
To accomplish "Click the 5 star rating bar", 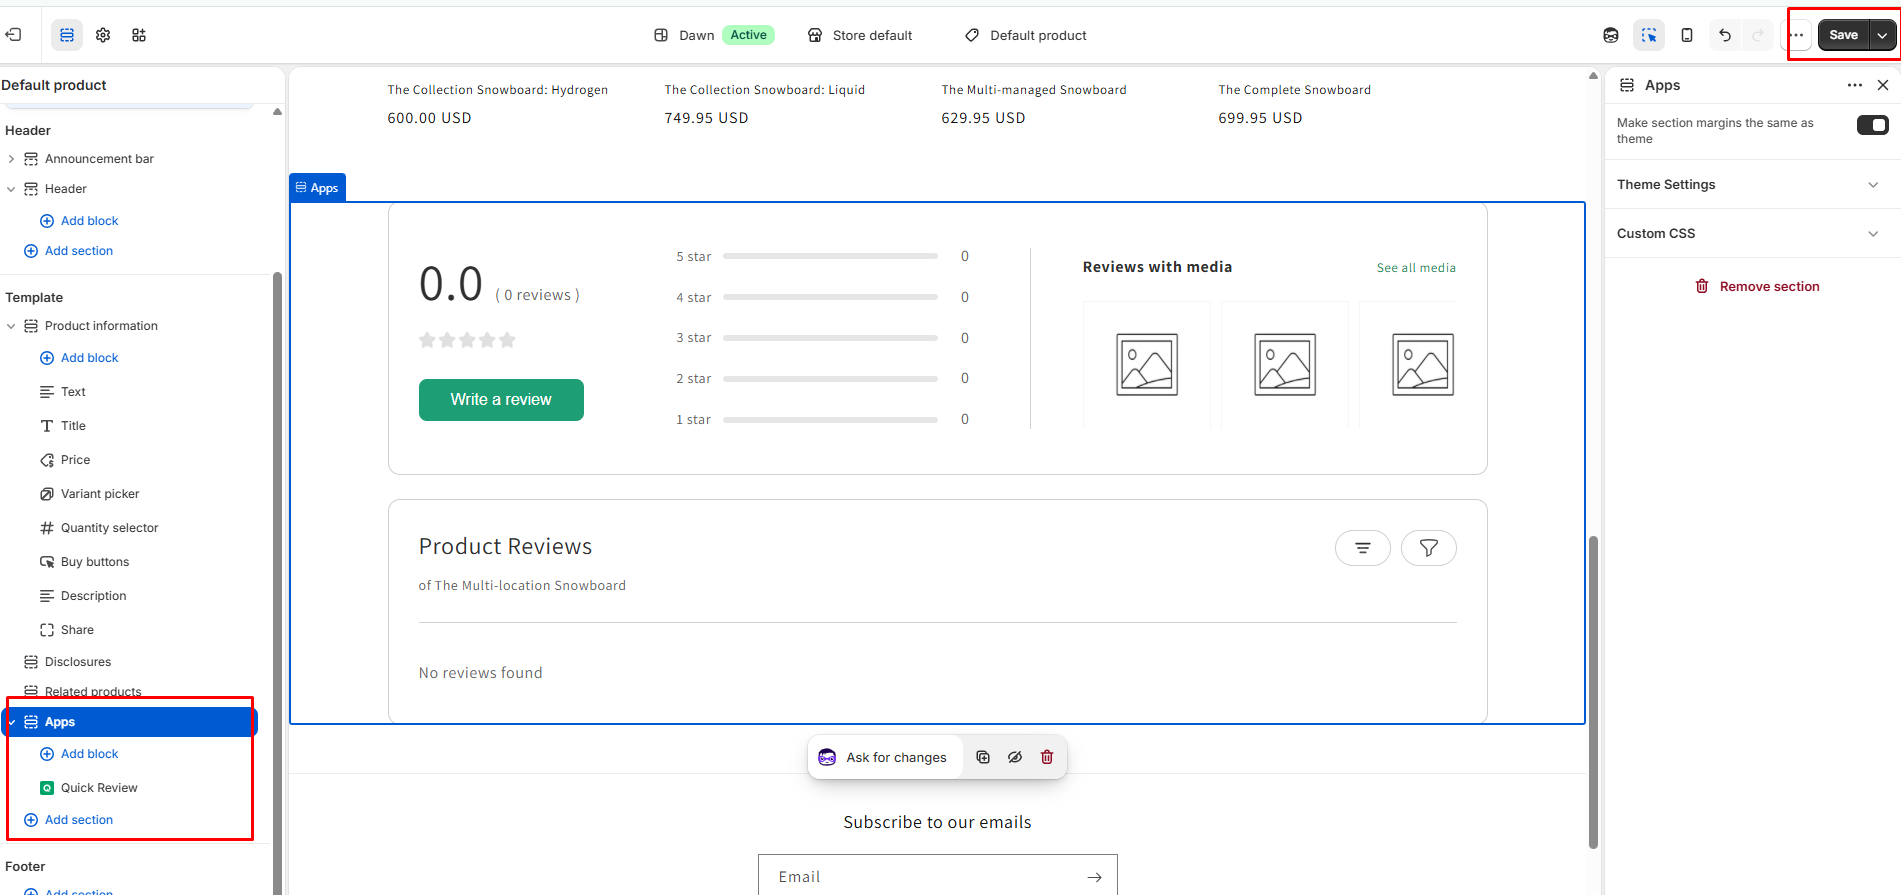I will click(x=830, y=257).
